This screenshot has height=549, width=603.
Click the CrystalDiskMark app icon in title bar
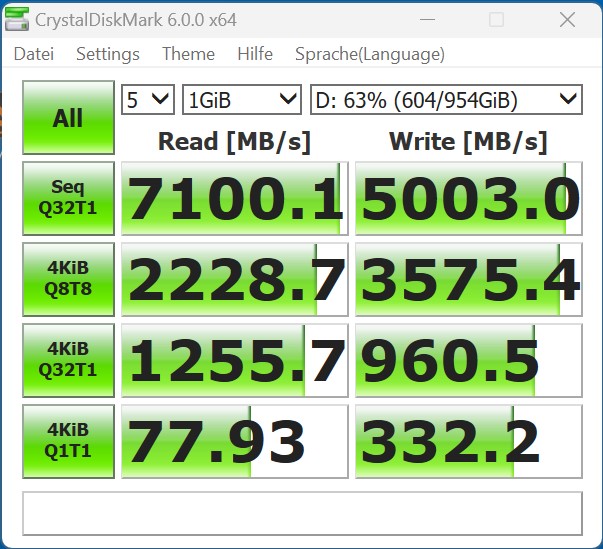coord(17,20)
